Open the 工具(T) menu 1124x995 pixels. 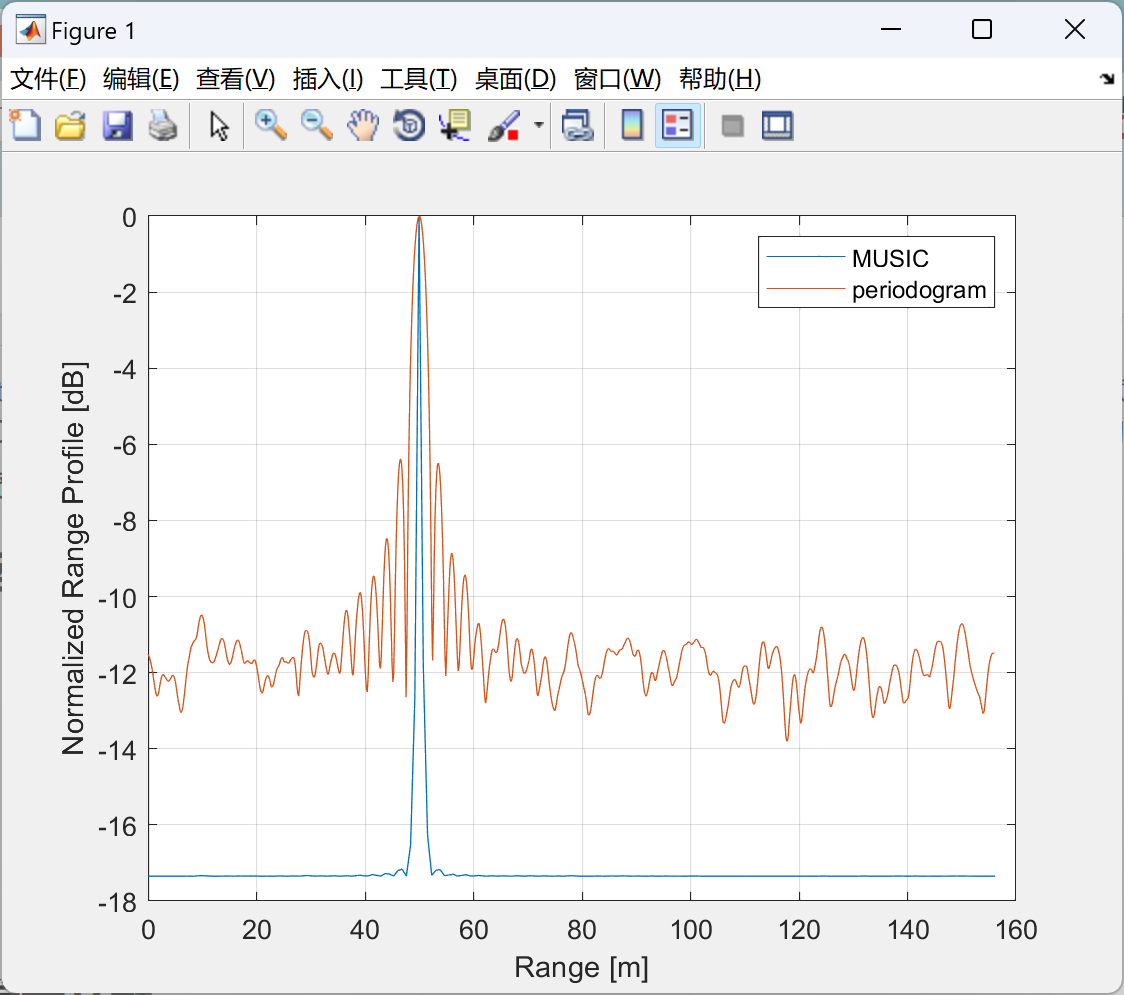[419, 79]
